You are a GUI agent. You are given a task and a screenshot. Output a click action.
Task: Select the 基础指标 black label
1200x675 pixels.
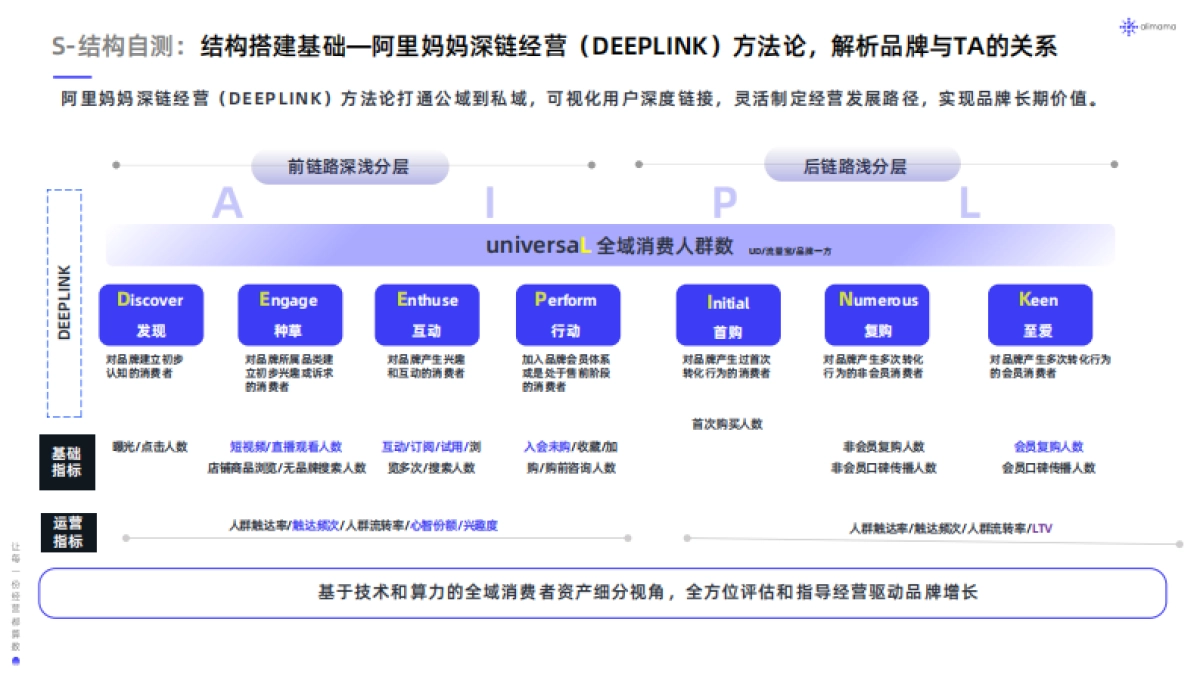click(x=67, y=461)
